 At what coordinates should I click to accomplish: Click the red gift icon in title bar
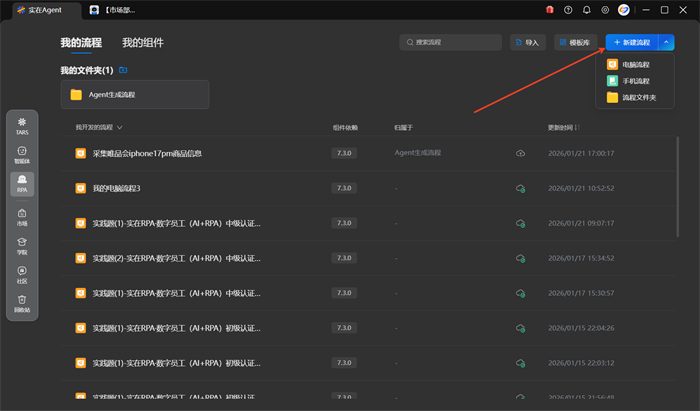click(549, 10)
